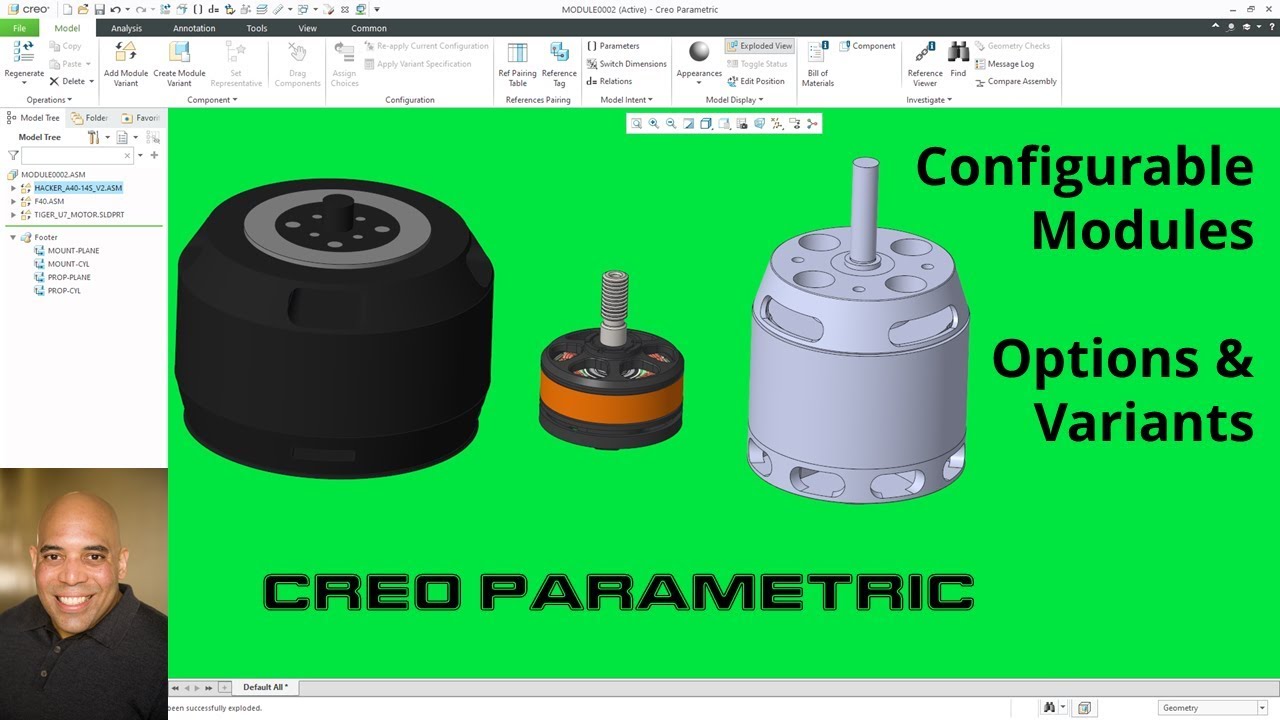Open saved orientations icon
Viewport: 1280px width, 720px height.
(724, 124)
